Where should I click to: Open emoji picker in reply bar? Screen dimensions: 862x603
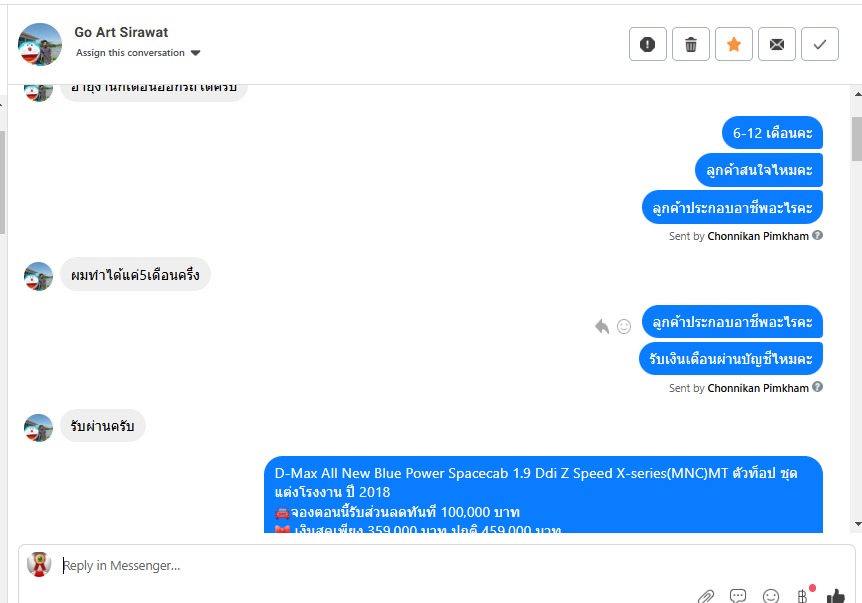(x=771, y=596)
